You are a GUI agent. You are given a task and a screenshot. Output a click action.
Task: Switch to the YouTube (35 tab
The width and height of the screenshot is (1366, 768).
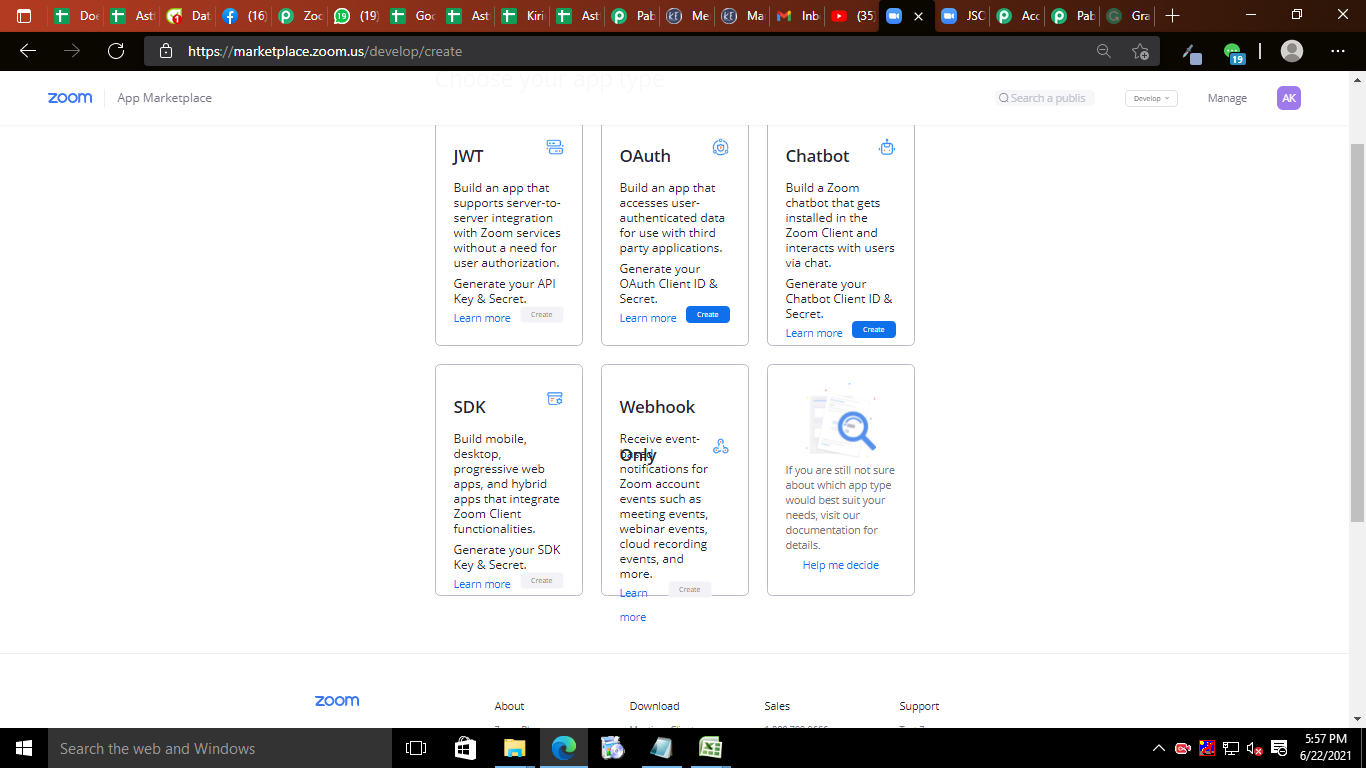853,16
